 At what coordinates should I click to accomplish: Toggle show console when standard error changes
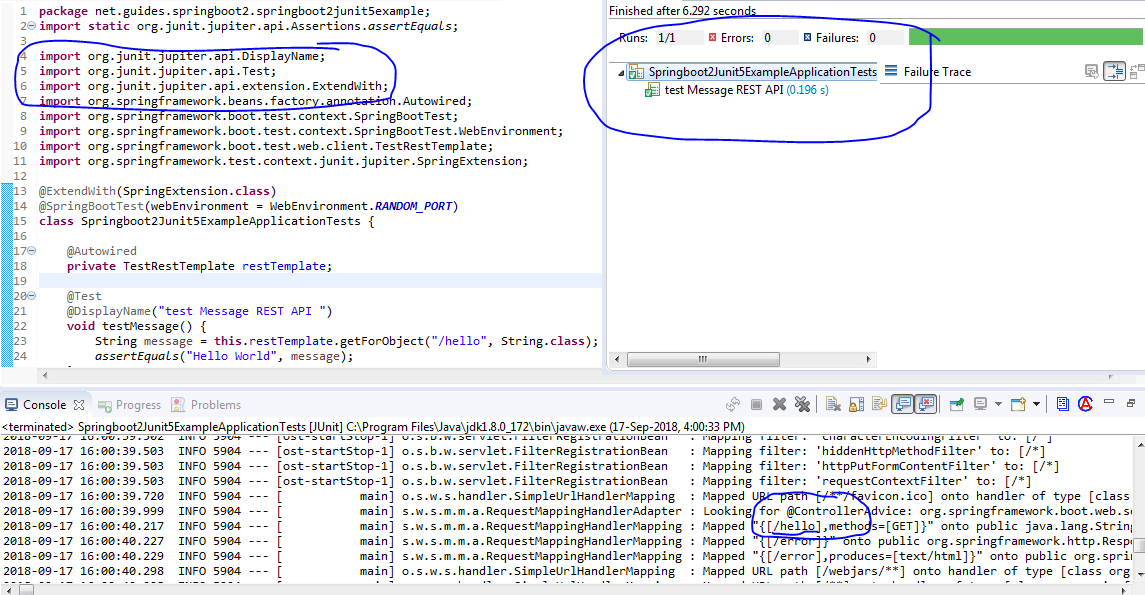(x=930, y=404)
